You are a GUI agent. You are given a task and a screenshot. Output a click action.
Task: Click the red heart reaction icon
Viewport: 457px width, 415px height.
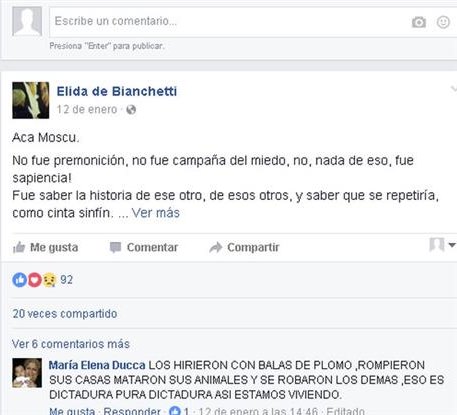coord(34,280)
